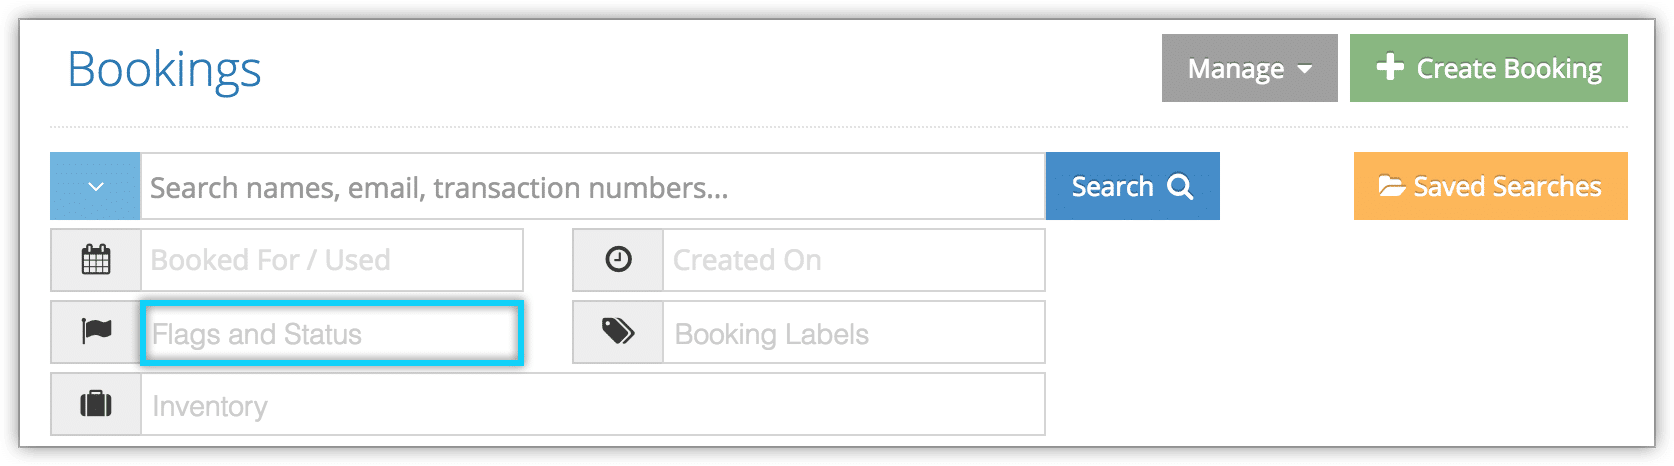
Task: Click the Create Booking text label
Action: [1509, 69]
